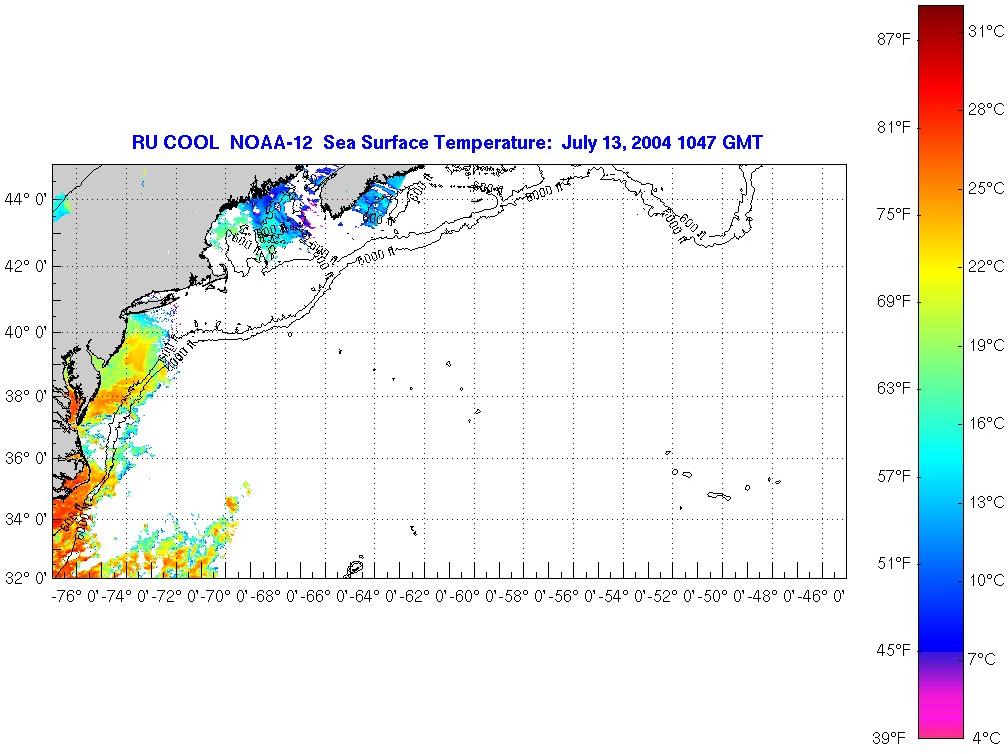Click the 44° 0' latitude label
Screen dimensions: 1008x754
(26, 199)
